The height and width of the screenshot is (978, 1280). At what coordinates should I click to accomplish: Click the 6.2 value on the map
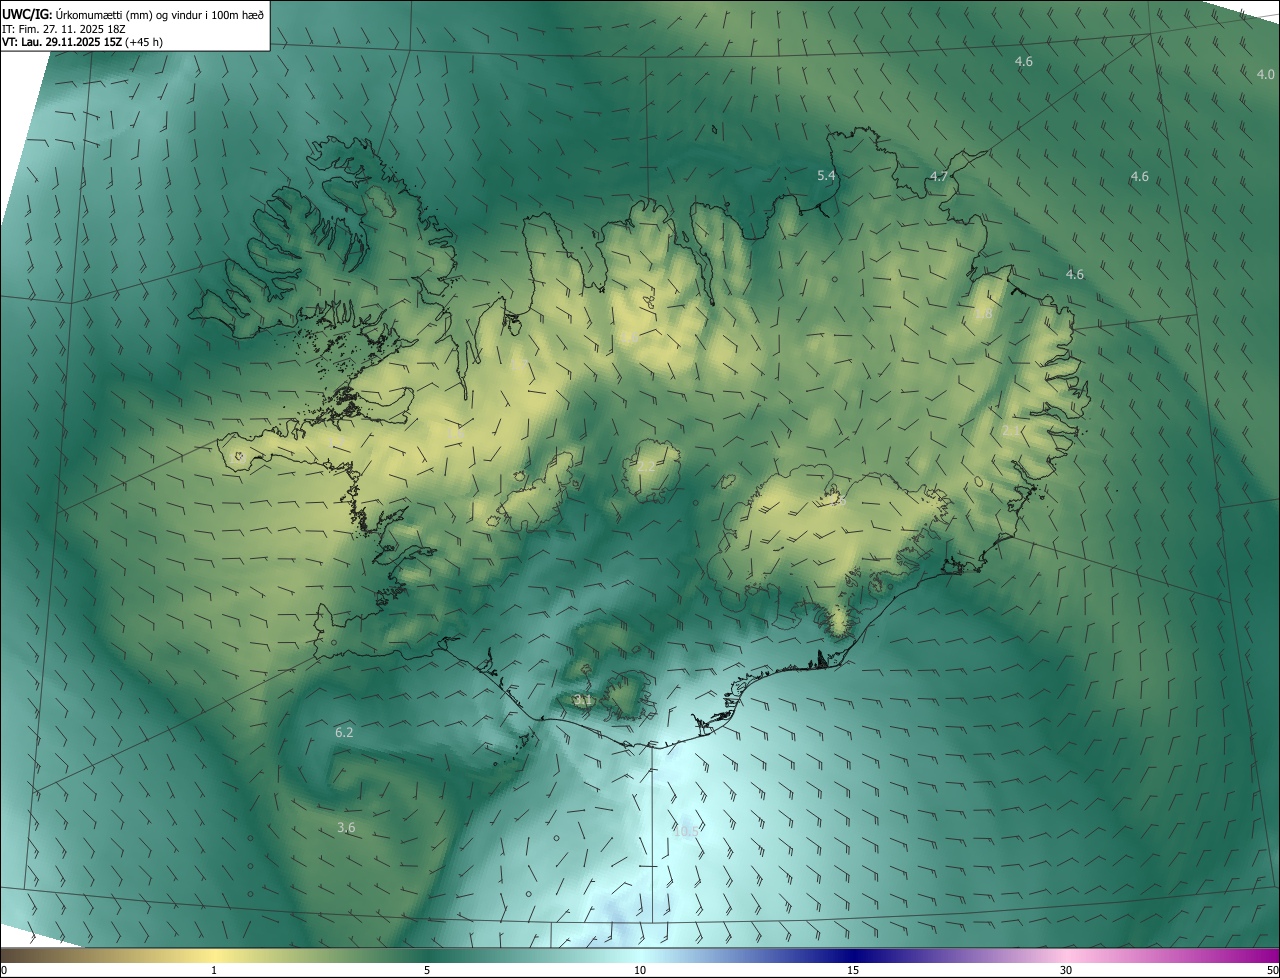pos(344,732)
